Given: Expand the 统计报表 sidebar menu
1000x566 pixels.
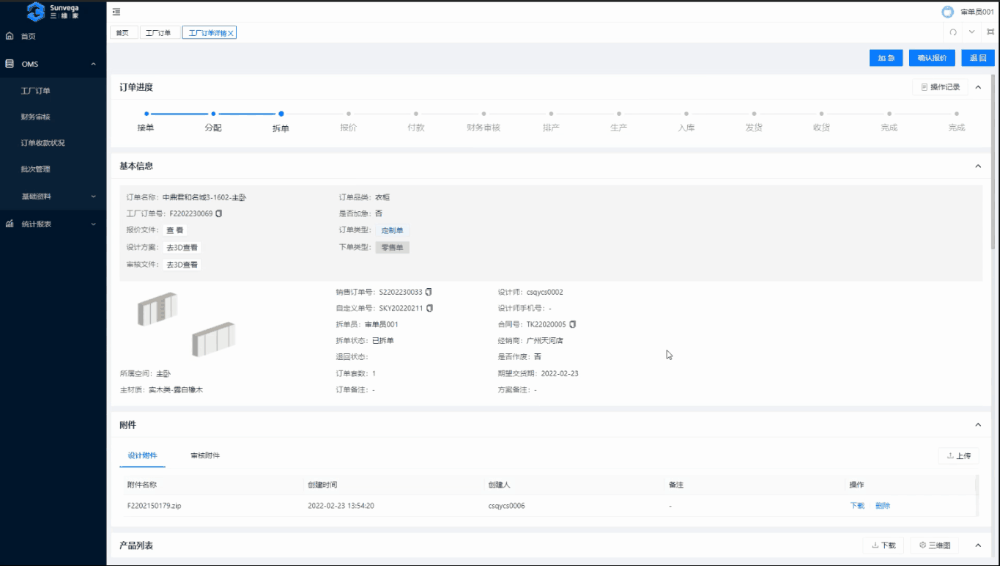Looking at the screenshot, I should click(x=93, y=224).
